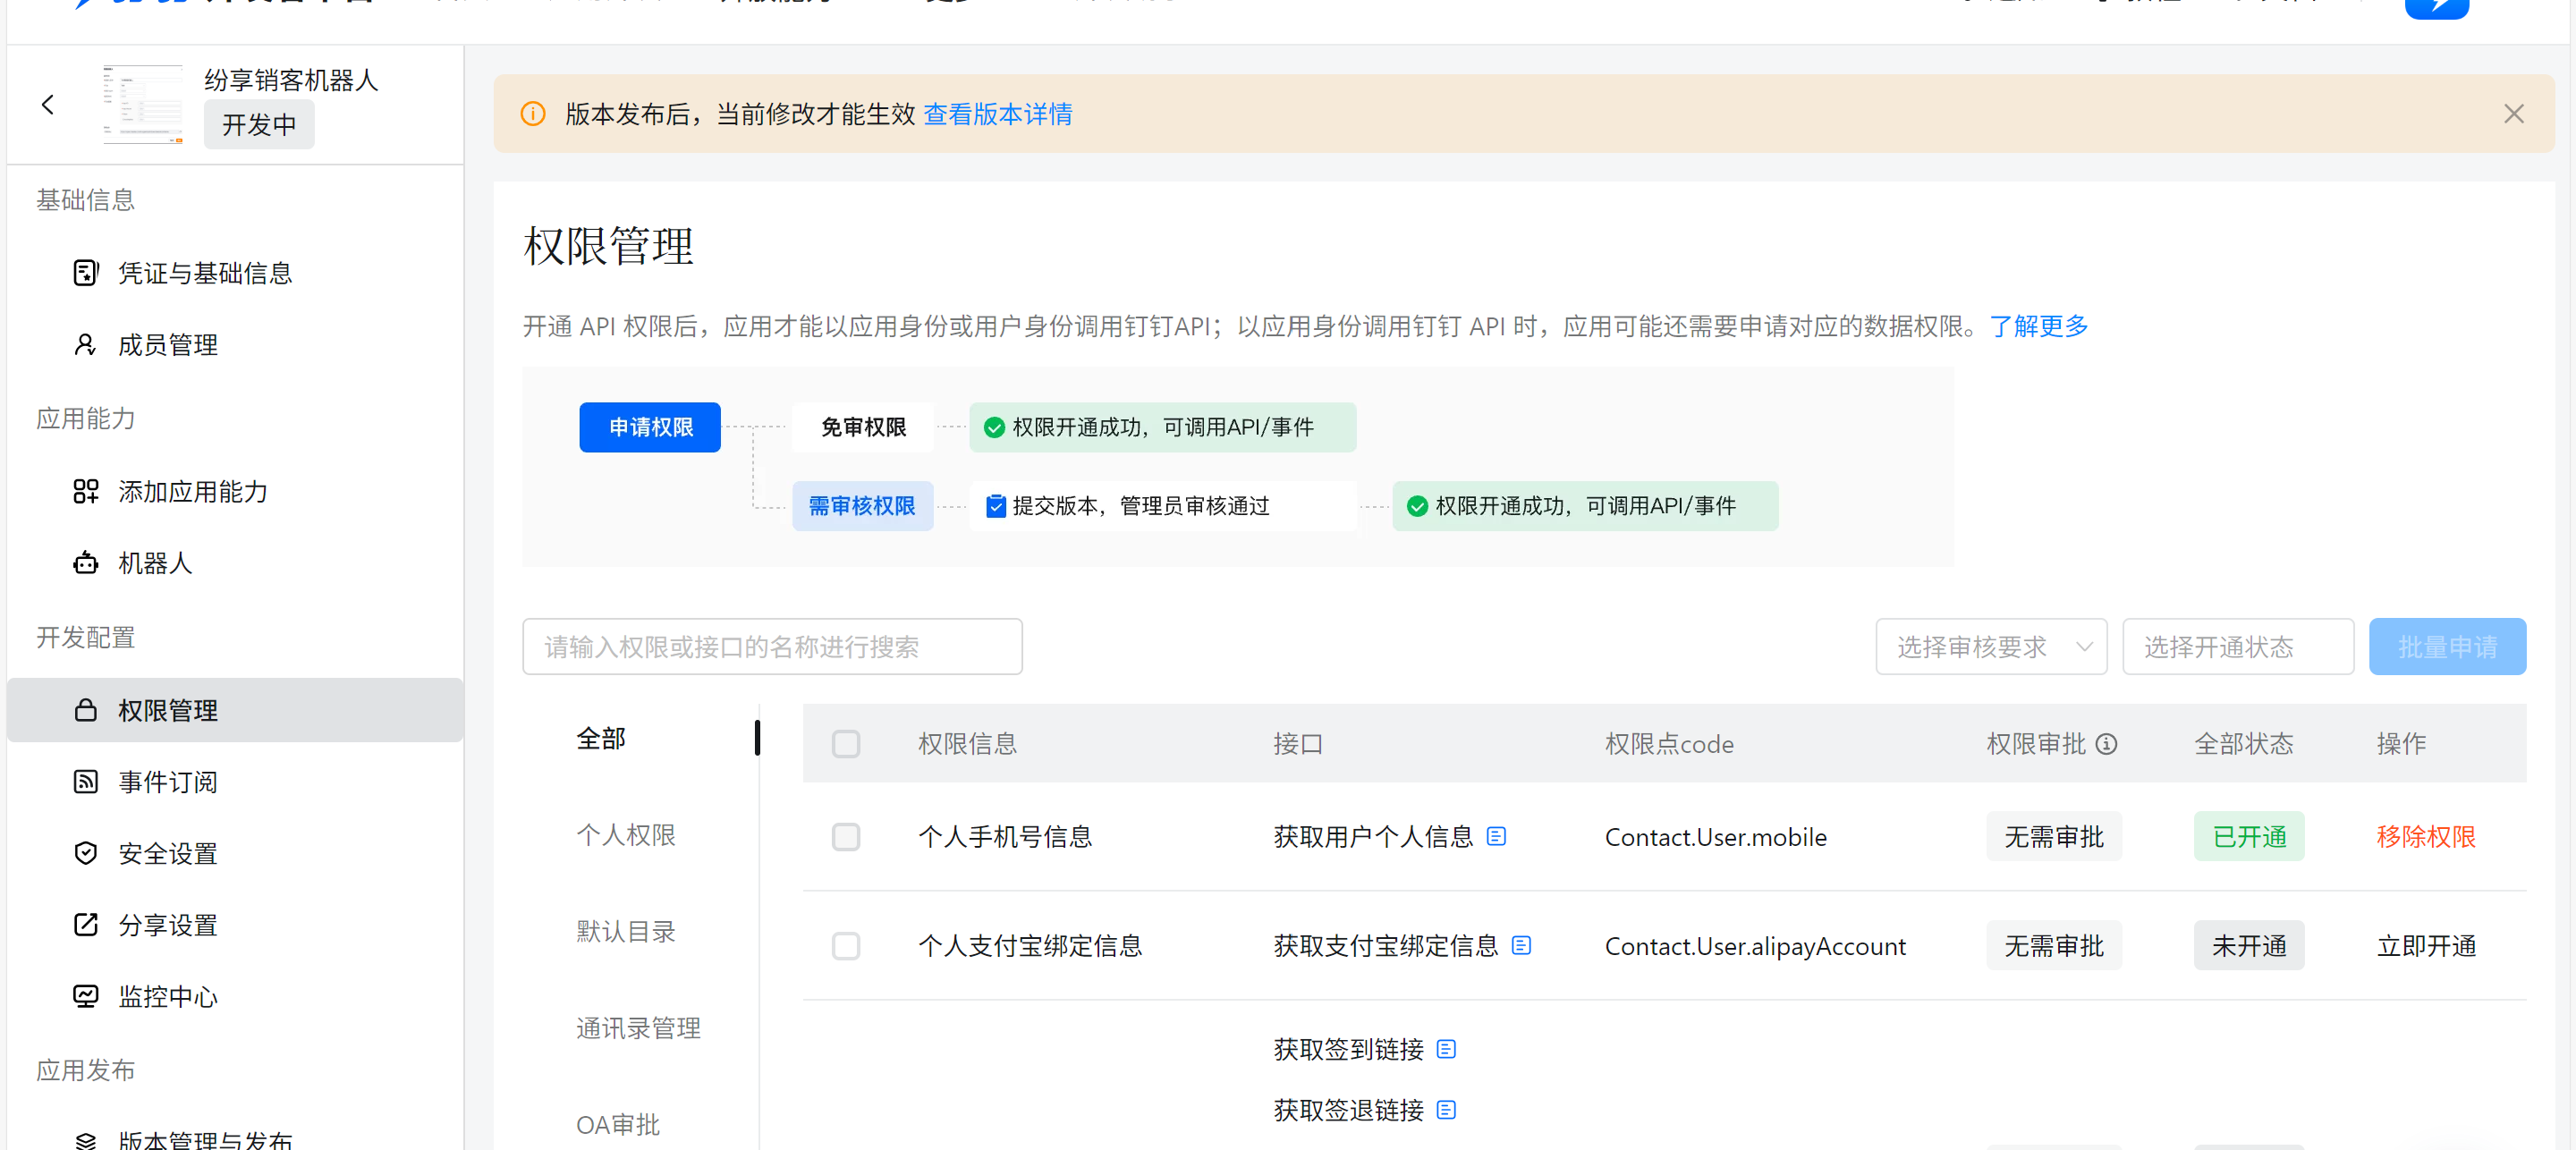Select the OA审批 category tab

[617, 1125]
